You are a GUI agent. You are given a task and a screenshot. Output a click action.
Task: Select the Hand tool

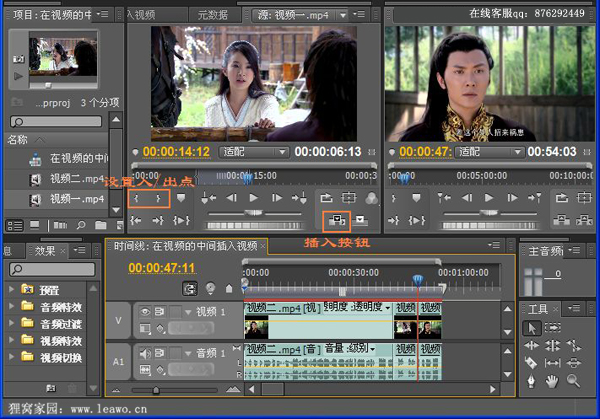pyautogui.click(x=552, y=381)
